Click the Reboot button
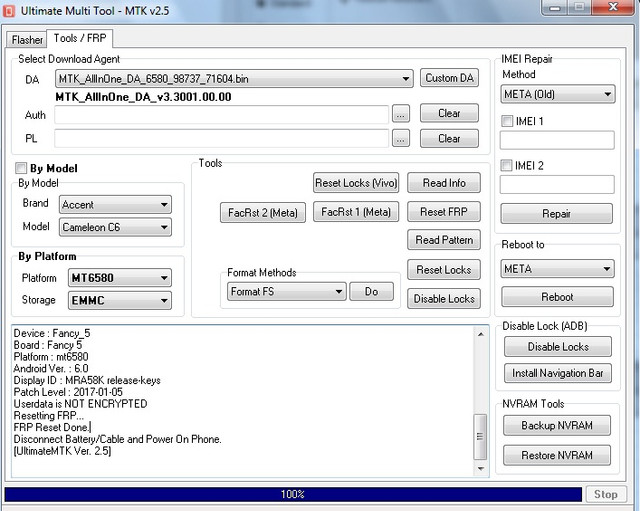The height and width of the screenshot is (511, 640). pyautogui.click(x=557, y=297)
